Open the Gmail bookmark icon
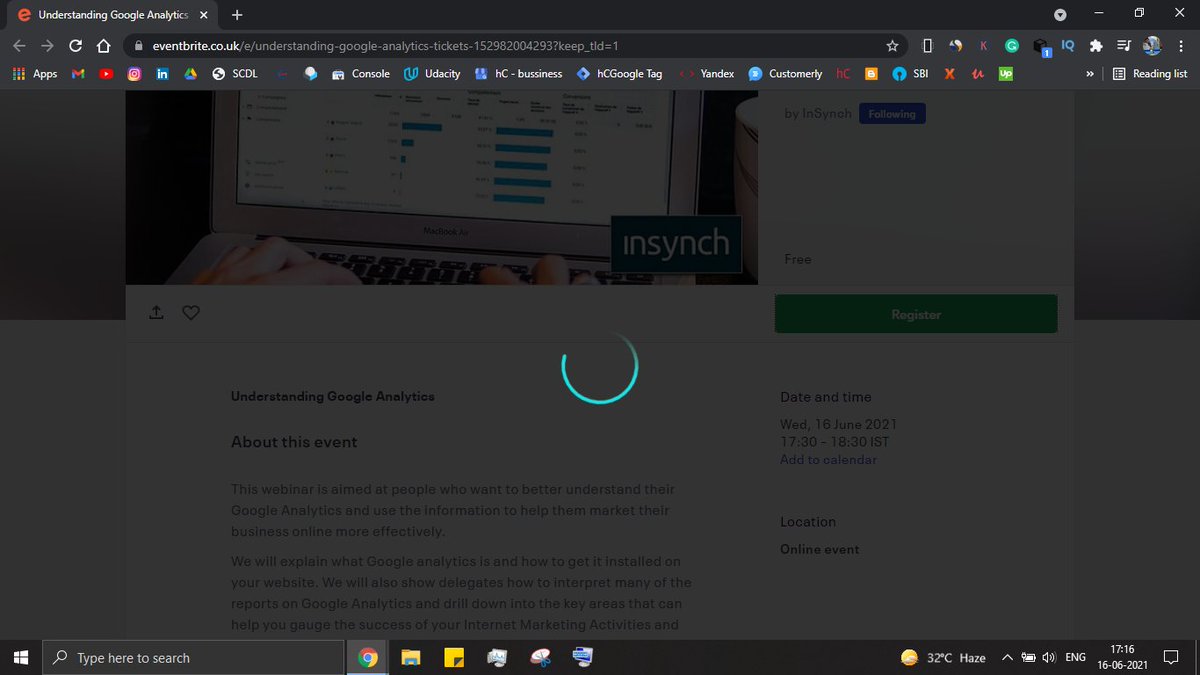 [78, 74]
